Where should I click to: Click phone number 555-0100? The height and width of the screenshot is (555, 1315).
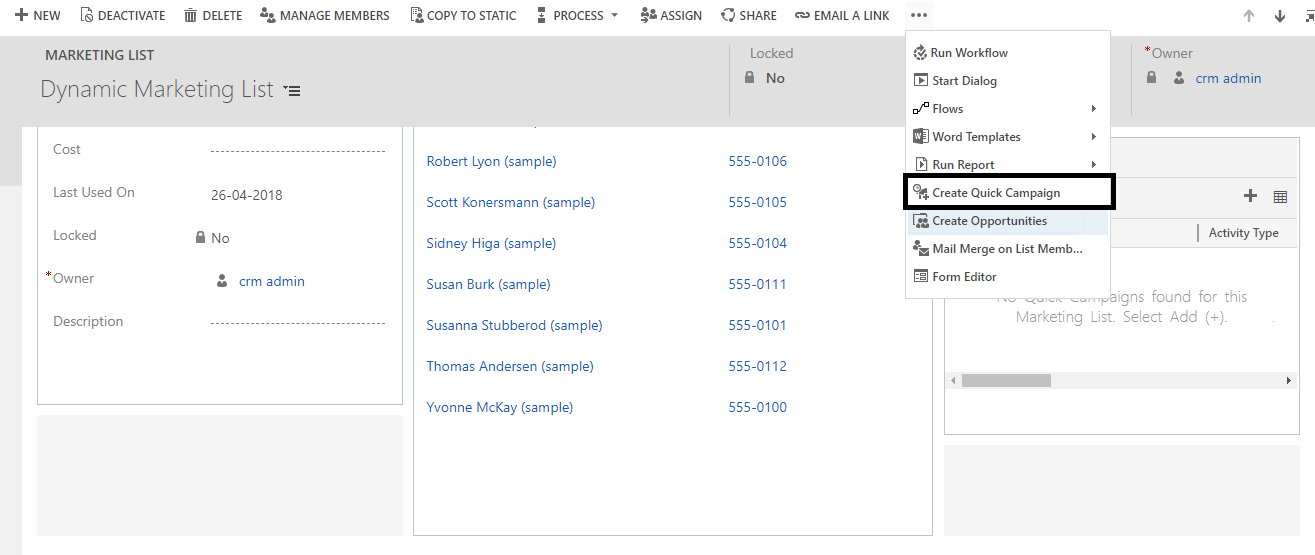click(x=757, y=407)
